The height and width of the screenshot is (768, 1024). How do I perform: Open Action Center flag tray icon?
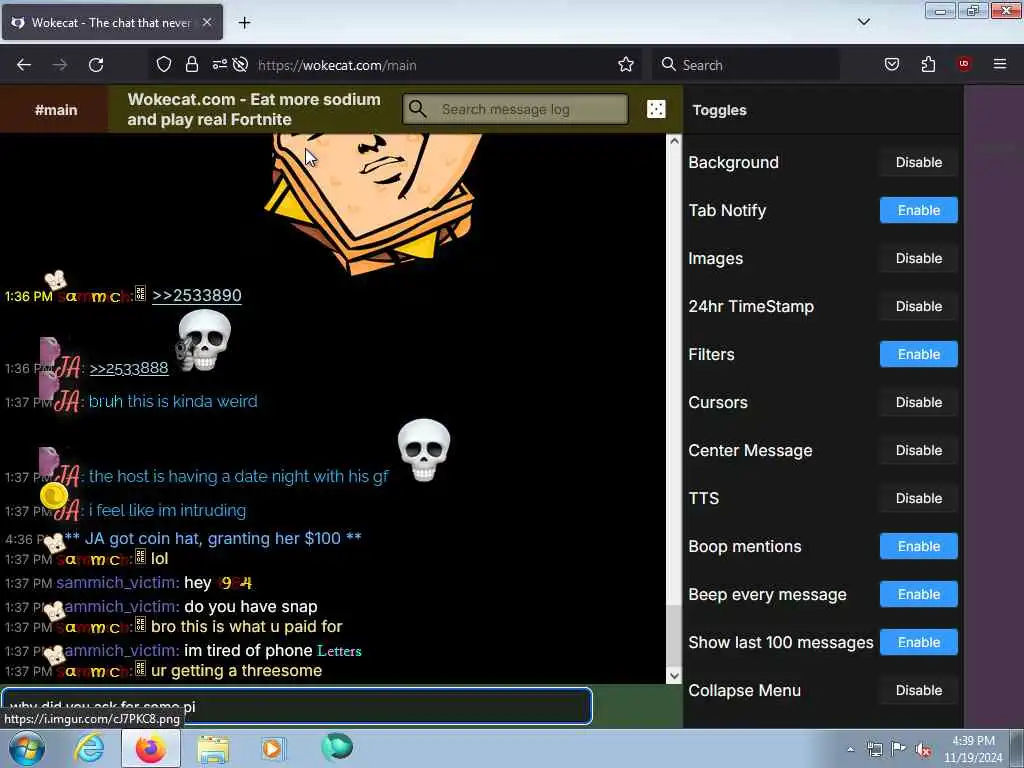pos(898,749)
